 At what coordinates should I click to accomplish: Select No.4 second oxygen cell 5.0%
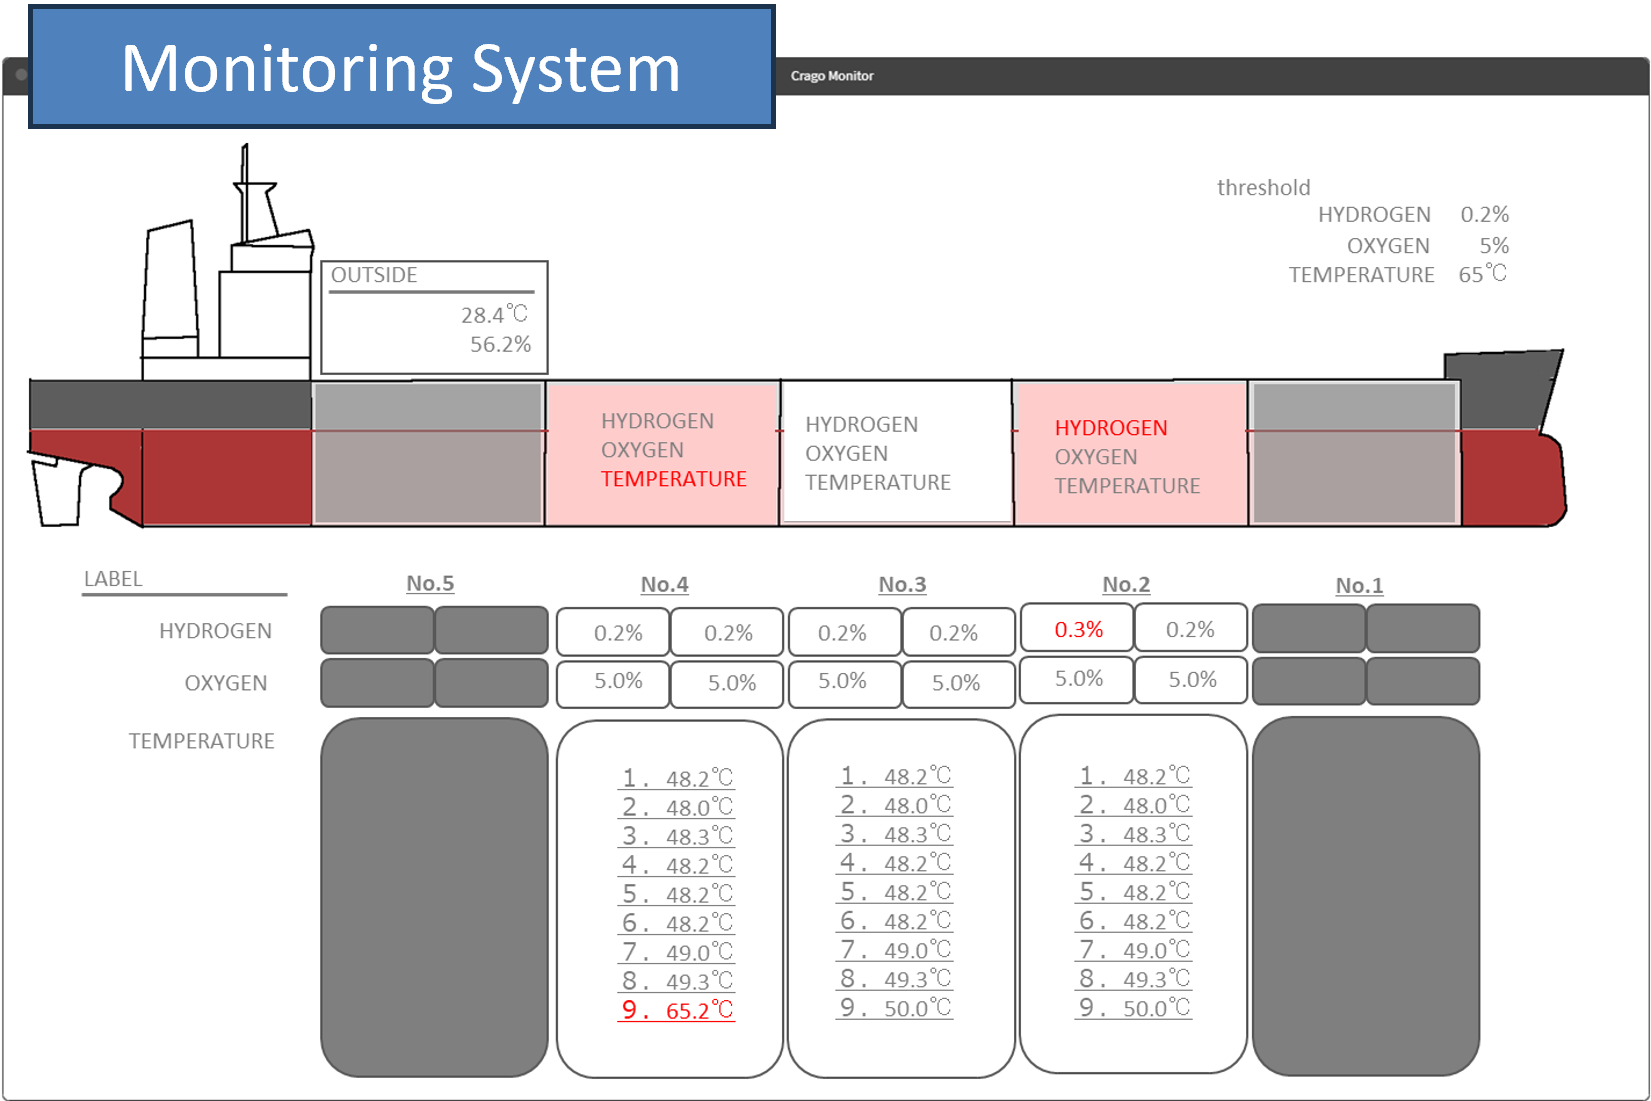(727, 684)
